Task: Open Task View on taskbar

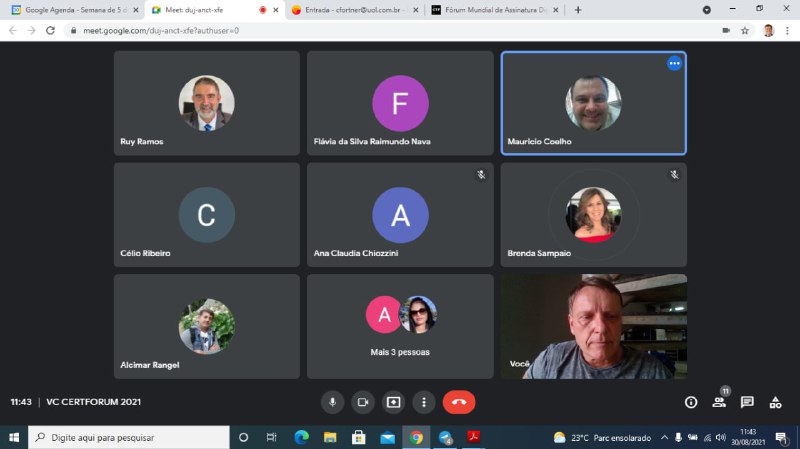Action: [x=271, y=437]
